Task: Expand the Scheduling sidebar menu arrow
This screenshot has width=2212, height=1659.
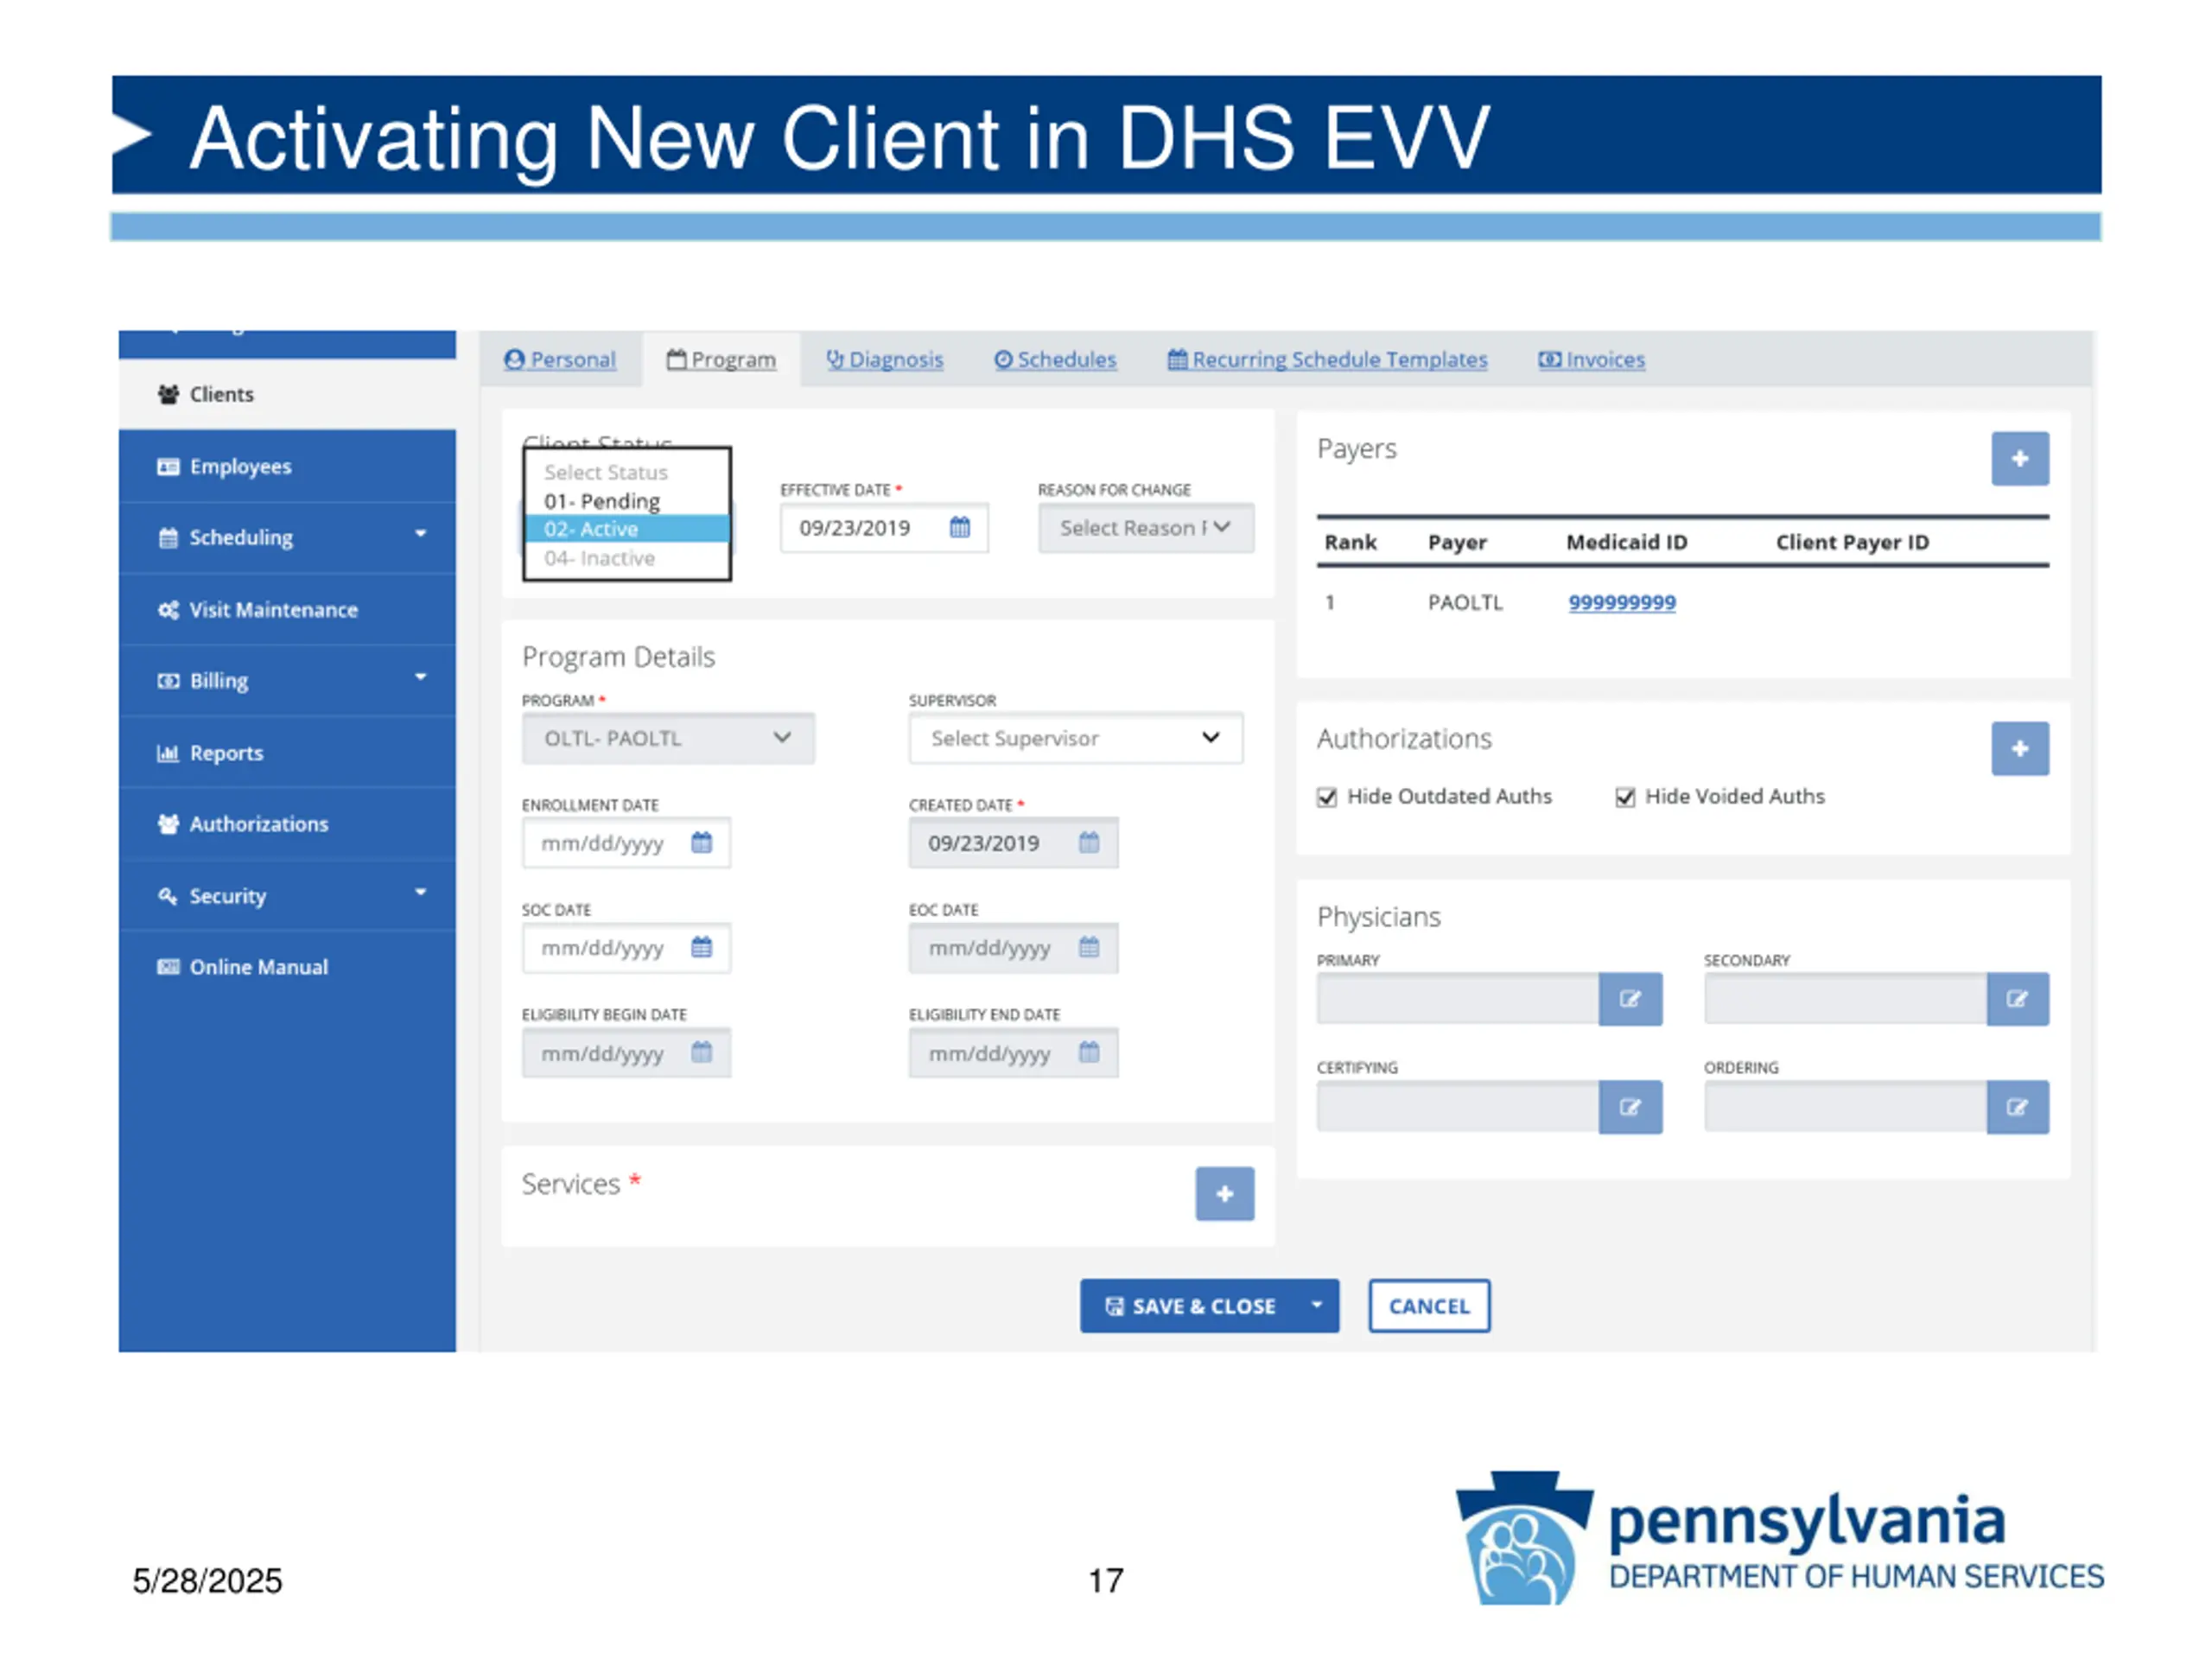Action: [x=421, y=534]
